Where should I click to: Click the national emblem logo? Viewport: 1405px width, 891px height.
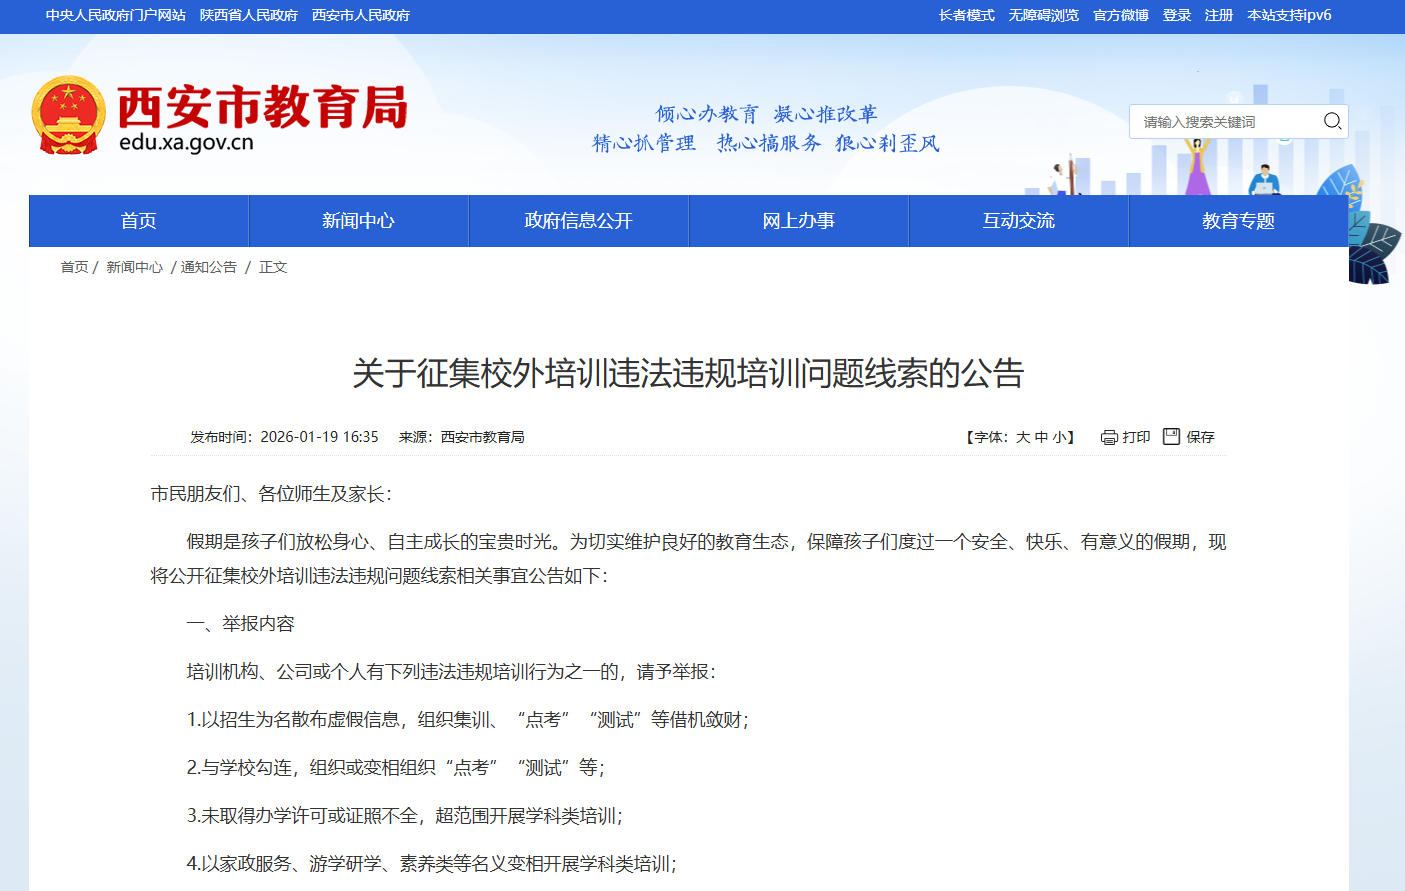click(67, 112)
